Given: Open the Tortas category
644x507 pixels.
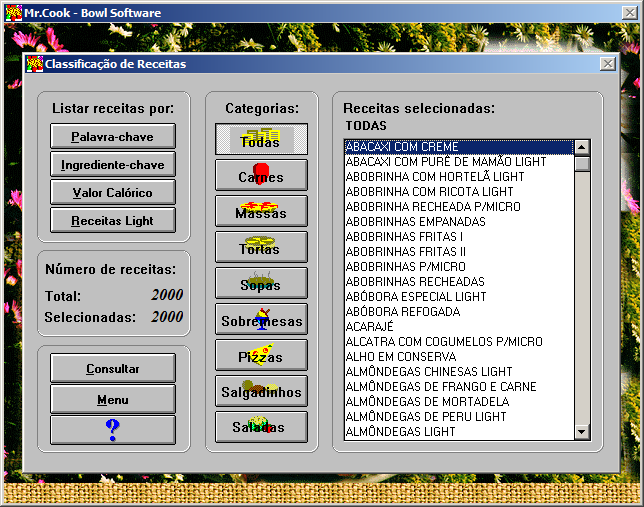Looking at the screenshot, I should point(261,247).
